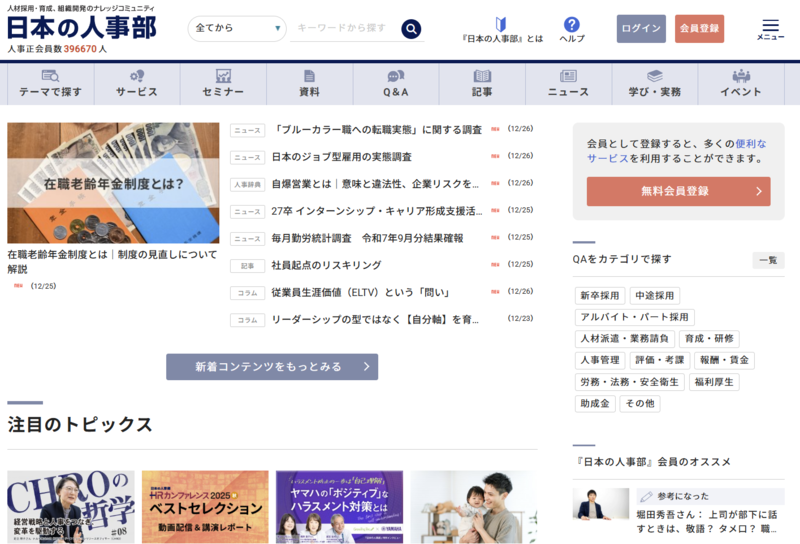Open the イベント navigation section
This screenshot has height=544, width=800.
[x=741, y=84]
